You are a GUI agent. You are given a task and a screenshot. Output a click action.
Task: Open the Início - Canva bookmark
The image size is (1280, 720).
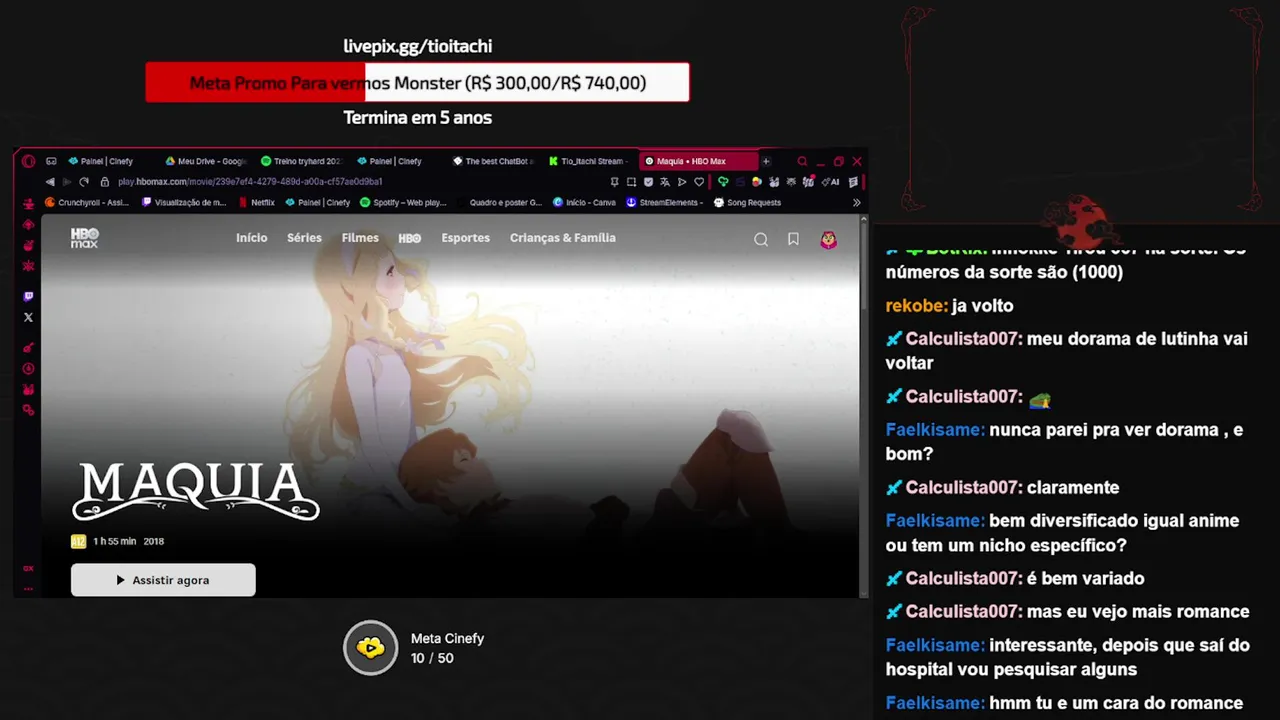point(585,202)
